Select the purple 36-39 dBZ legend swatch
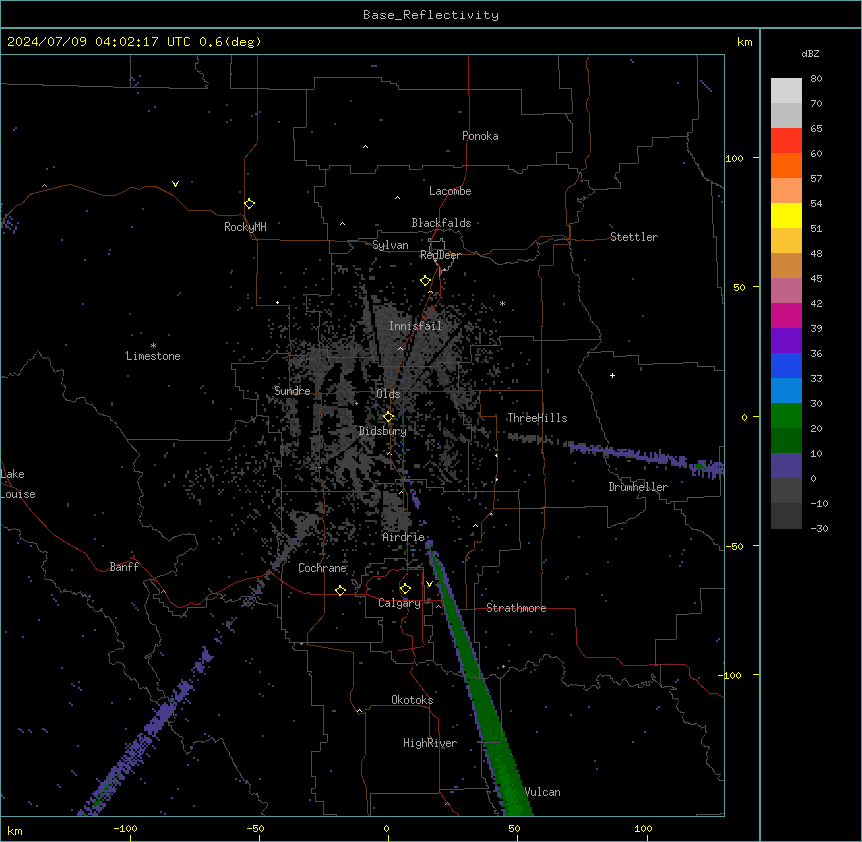862x842 pixels. (786, 340)
